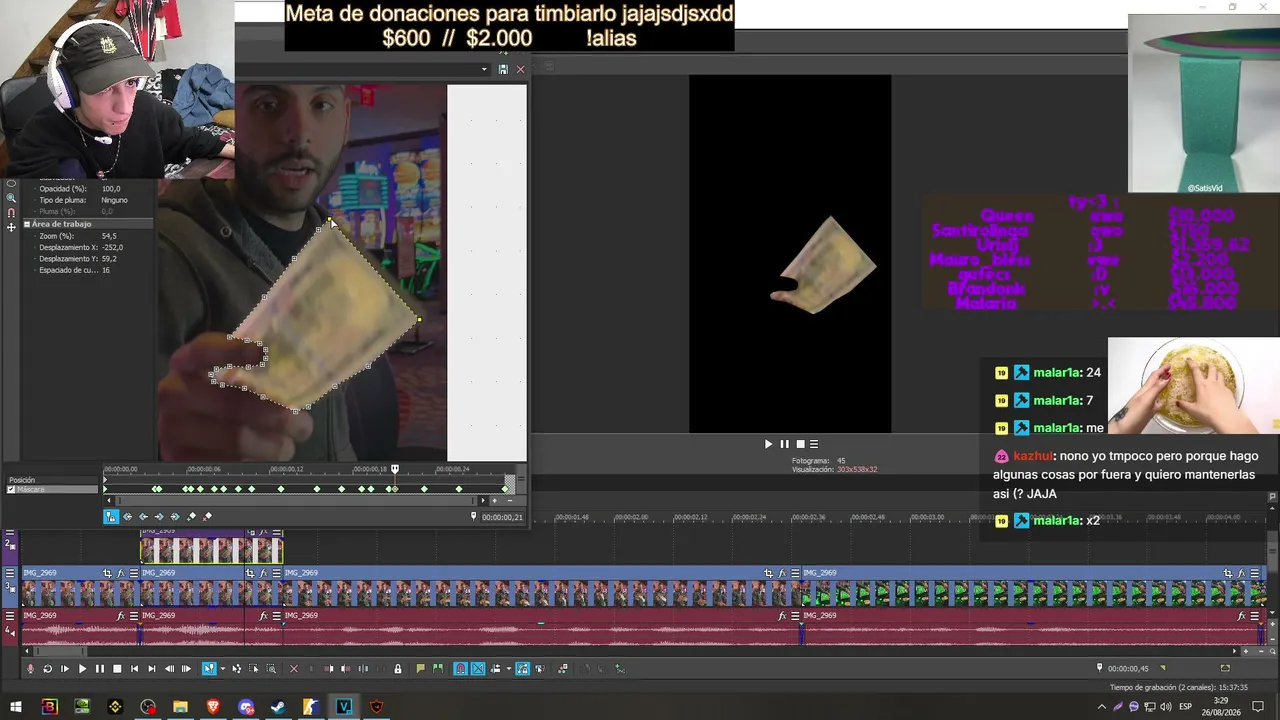The height and width of the screenshot is (720, 1280).
Task: Stop the video in the preview window
Action: point(800,444)
